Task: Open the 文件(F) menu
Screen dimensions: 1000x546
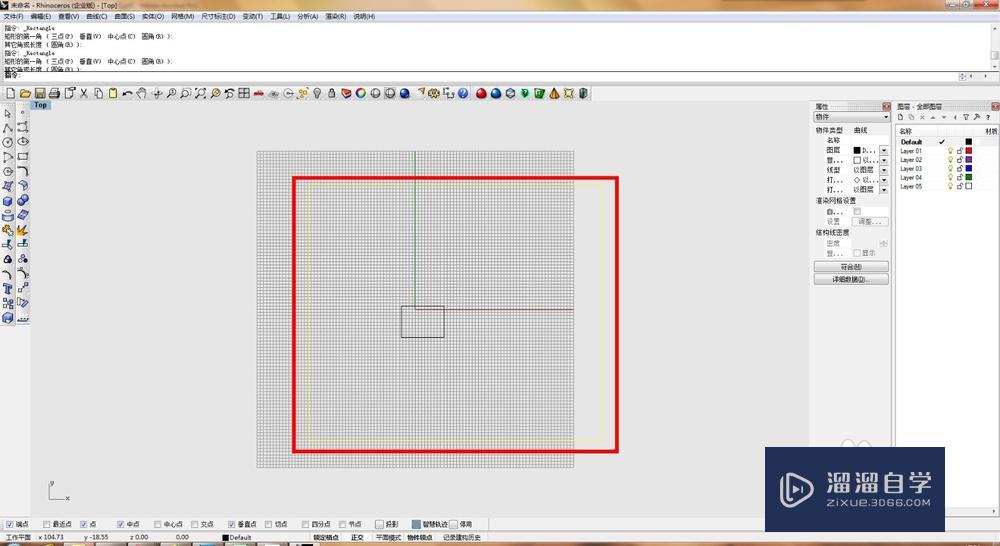Action: click(x=13, y=17)
